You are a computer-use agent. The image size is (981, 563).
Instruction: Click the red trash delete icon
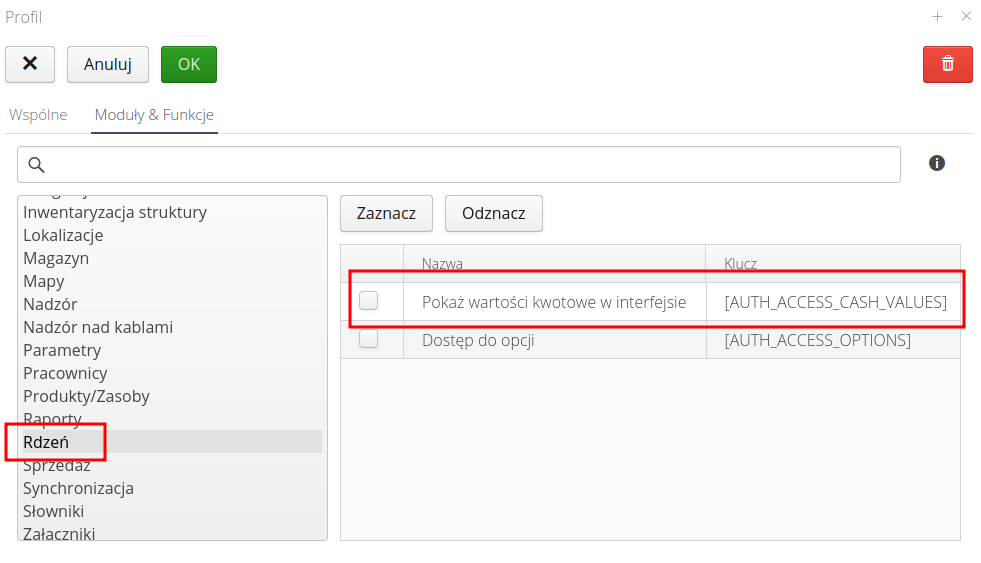tap(947, 64)
